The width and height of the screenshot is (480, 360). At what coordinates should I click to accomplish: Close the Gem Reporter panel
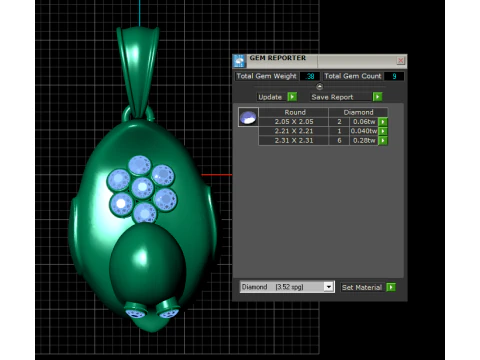click(x=401, y=60)
